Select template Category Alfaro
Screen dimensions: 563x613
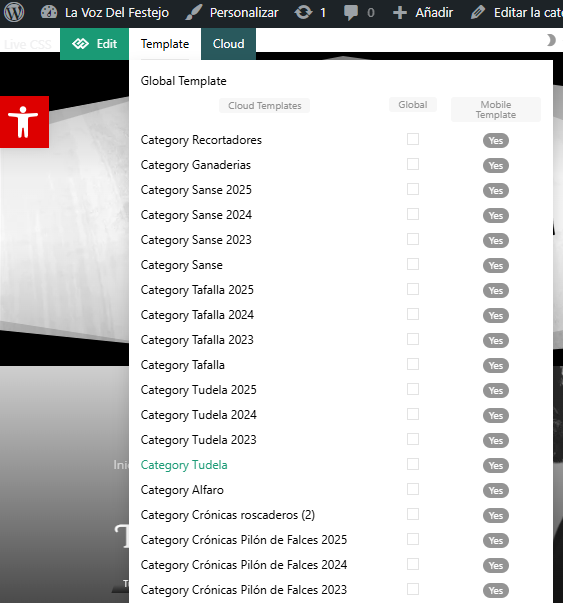(182, 491)
